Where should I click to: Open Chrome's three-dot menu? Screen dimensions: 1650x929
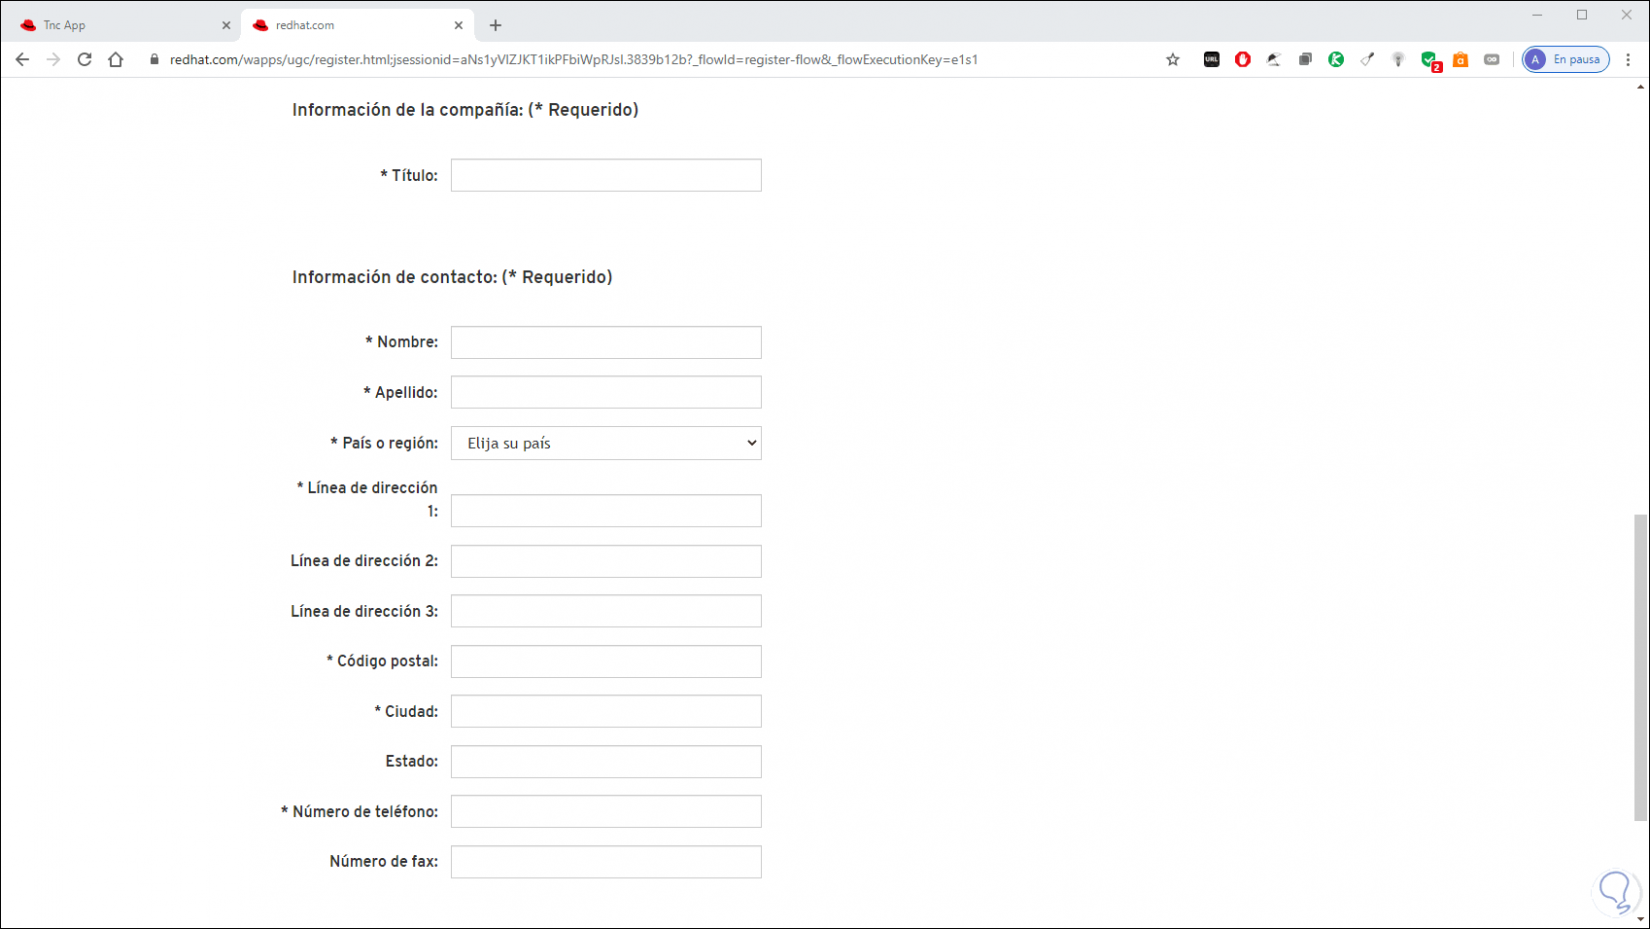click(1628, 60)
